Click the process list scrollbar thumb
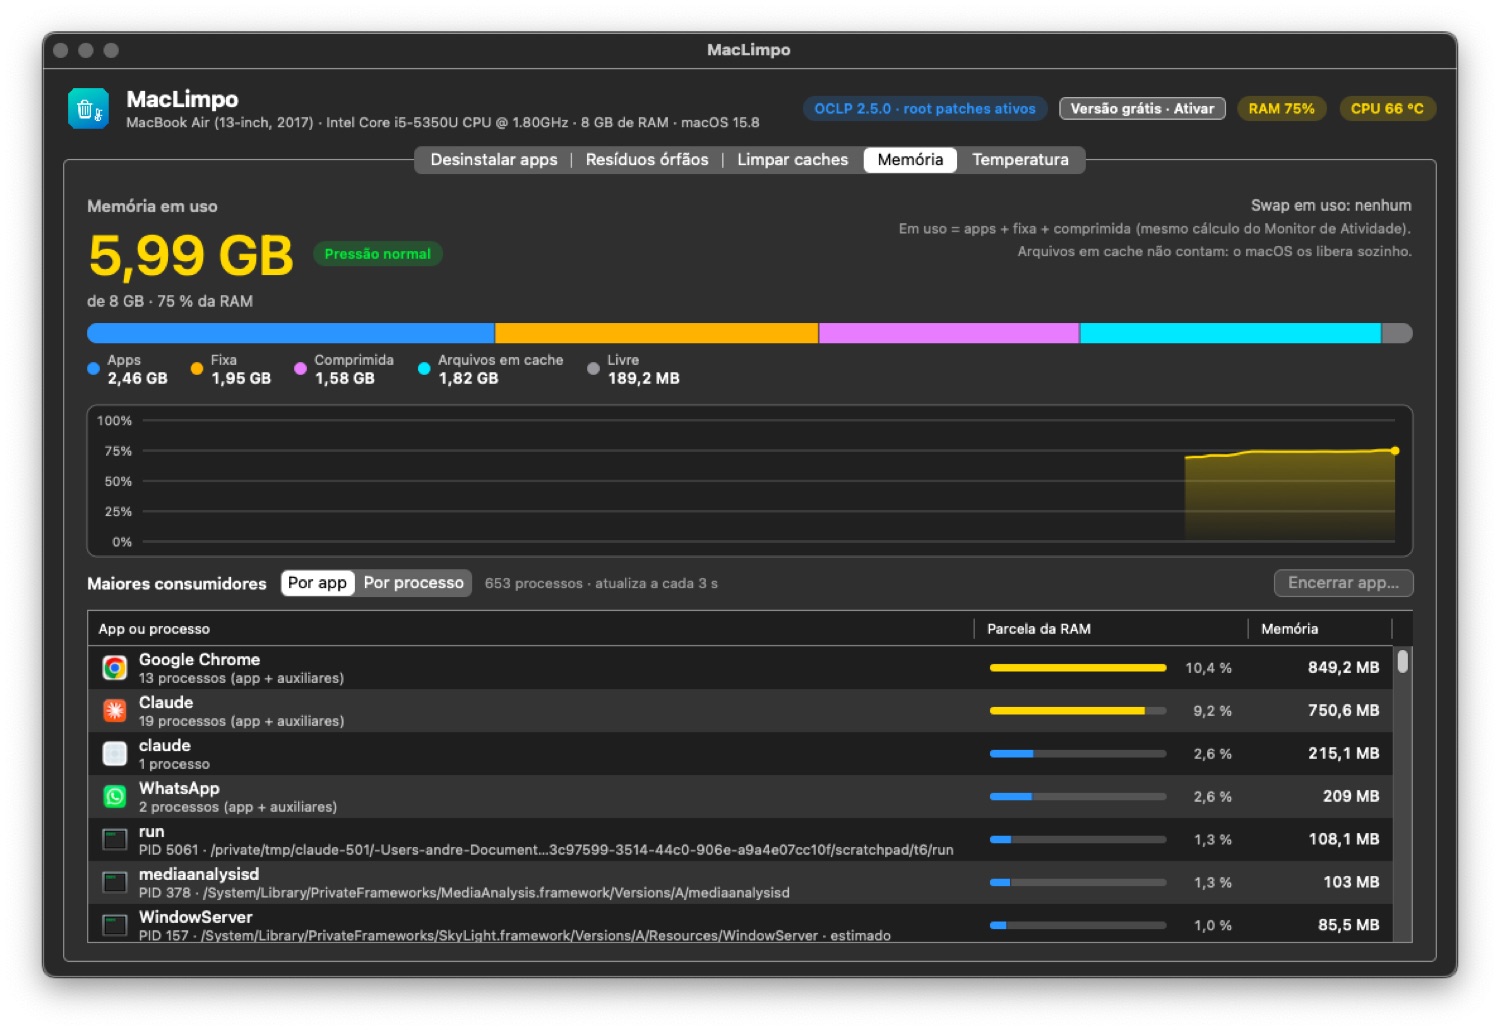 tap(1403, 661)
